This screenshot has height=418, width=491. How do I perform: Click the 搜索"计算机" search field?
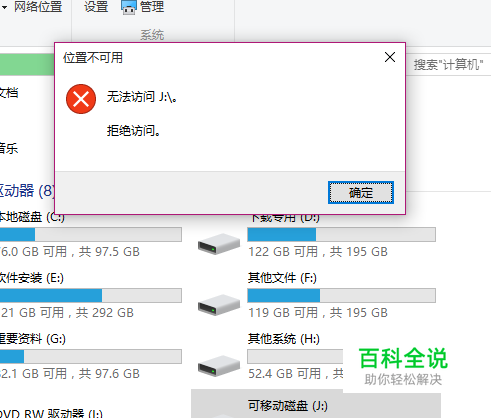click(x=448, y=64)
